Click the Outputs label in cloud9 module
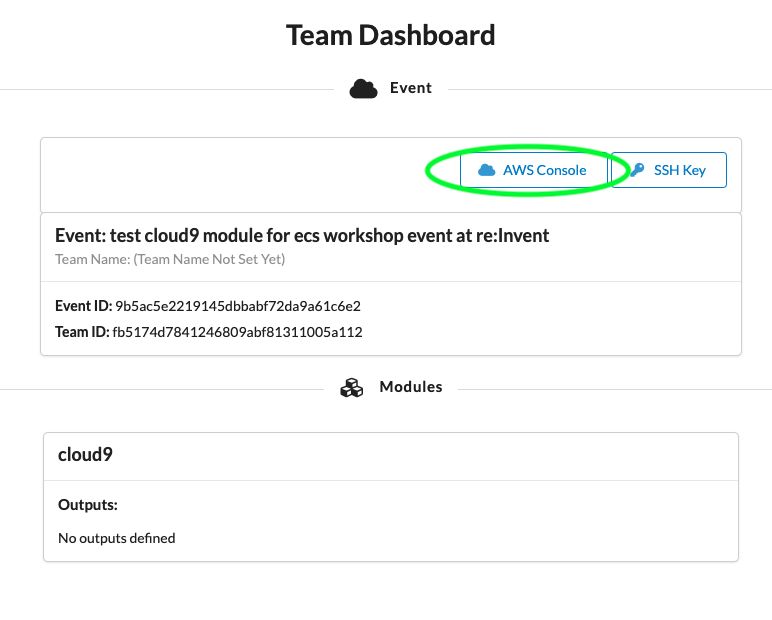 [88, 505]
